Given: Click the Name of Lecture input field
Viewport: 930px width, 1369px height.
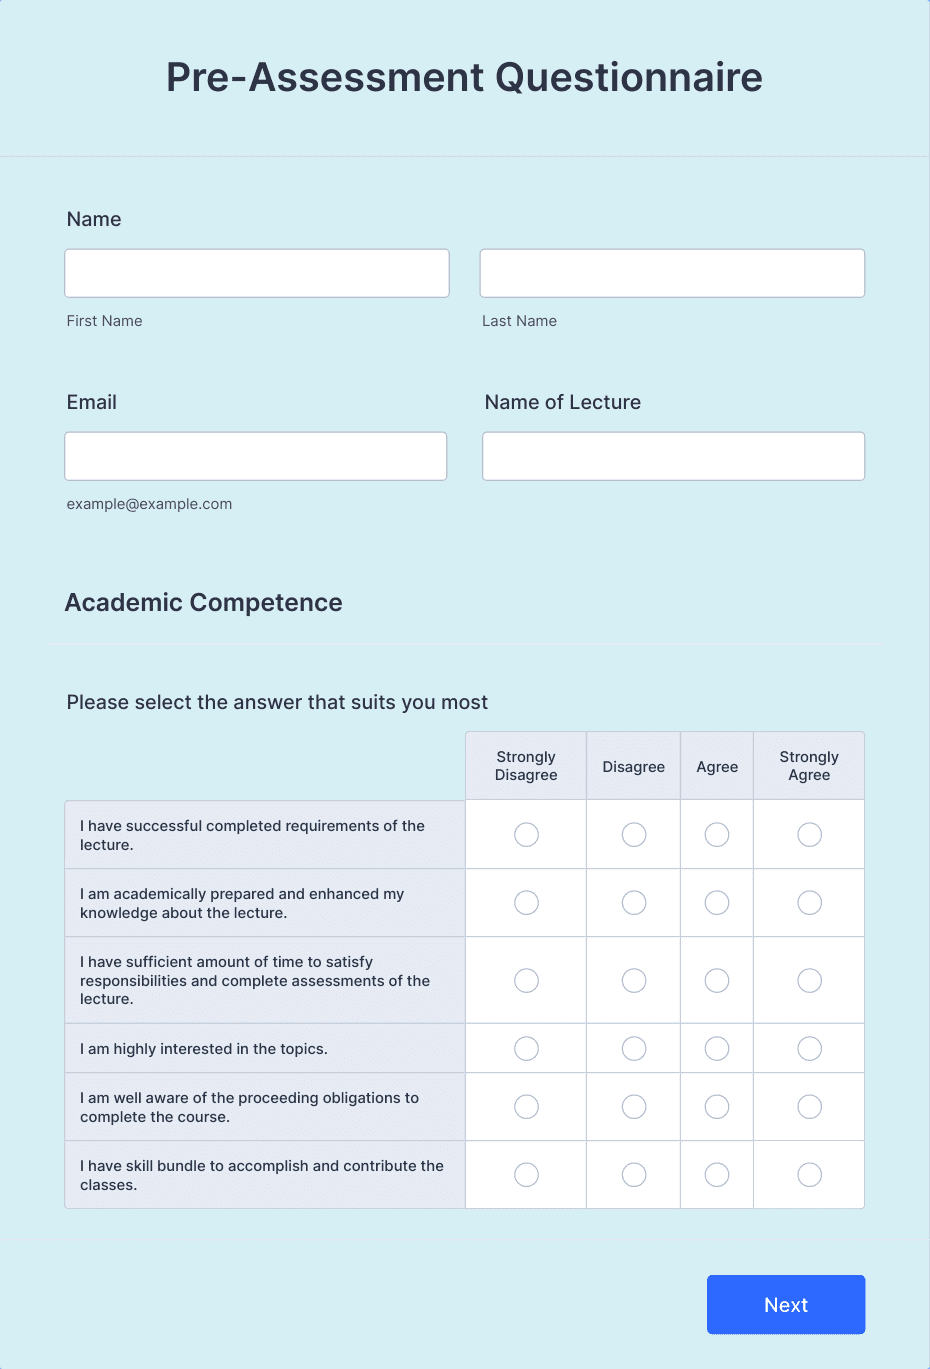Looking at the screenshot, I should [673, 455].
